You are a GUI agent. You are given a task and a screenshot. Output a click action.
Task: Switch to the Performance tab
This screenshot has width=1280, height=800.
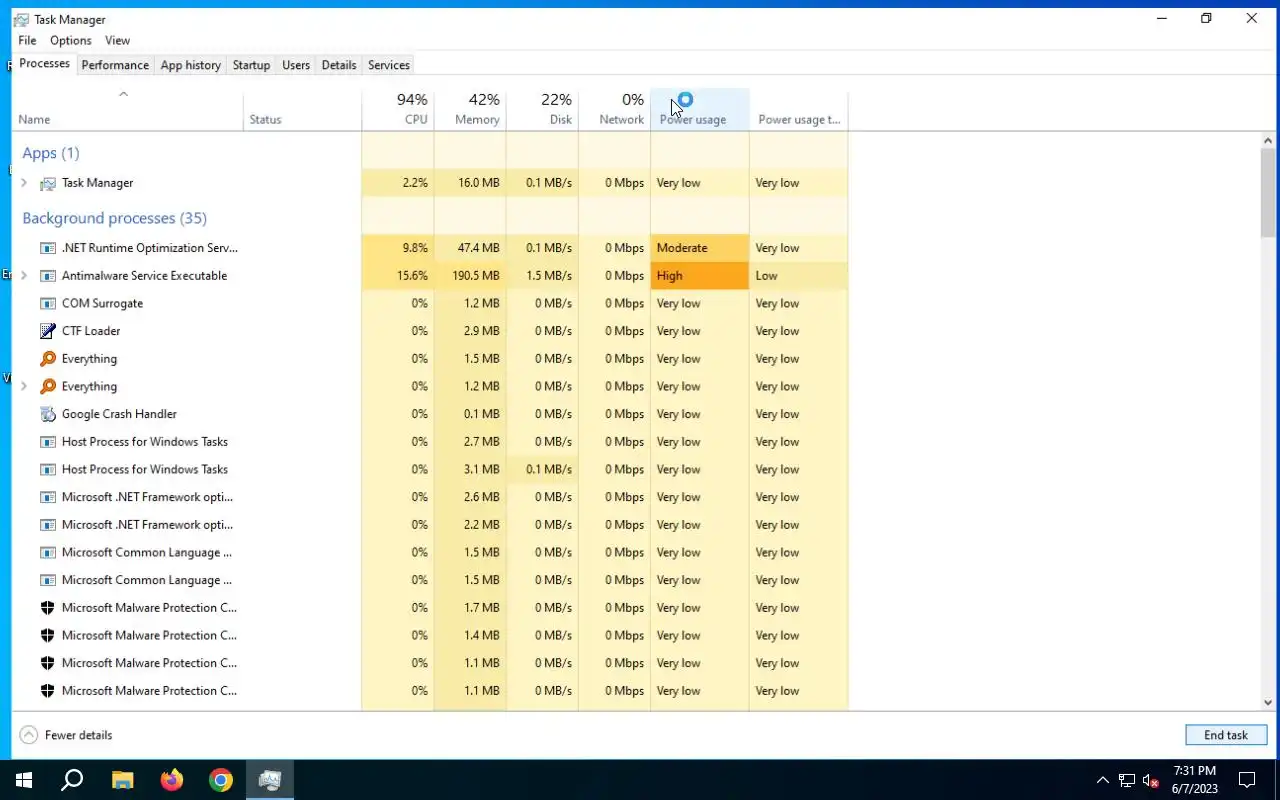tap(115, 65)
